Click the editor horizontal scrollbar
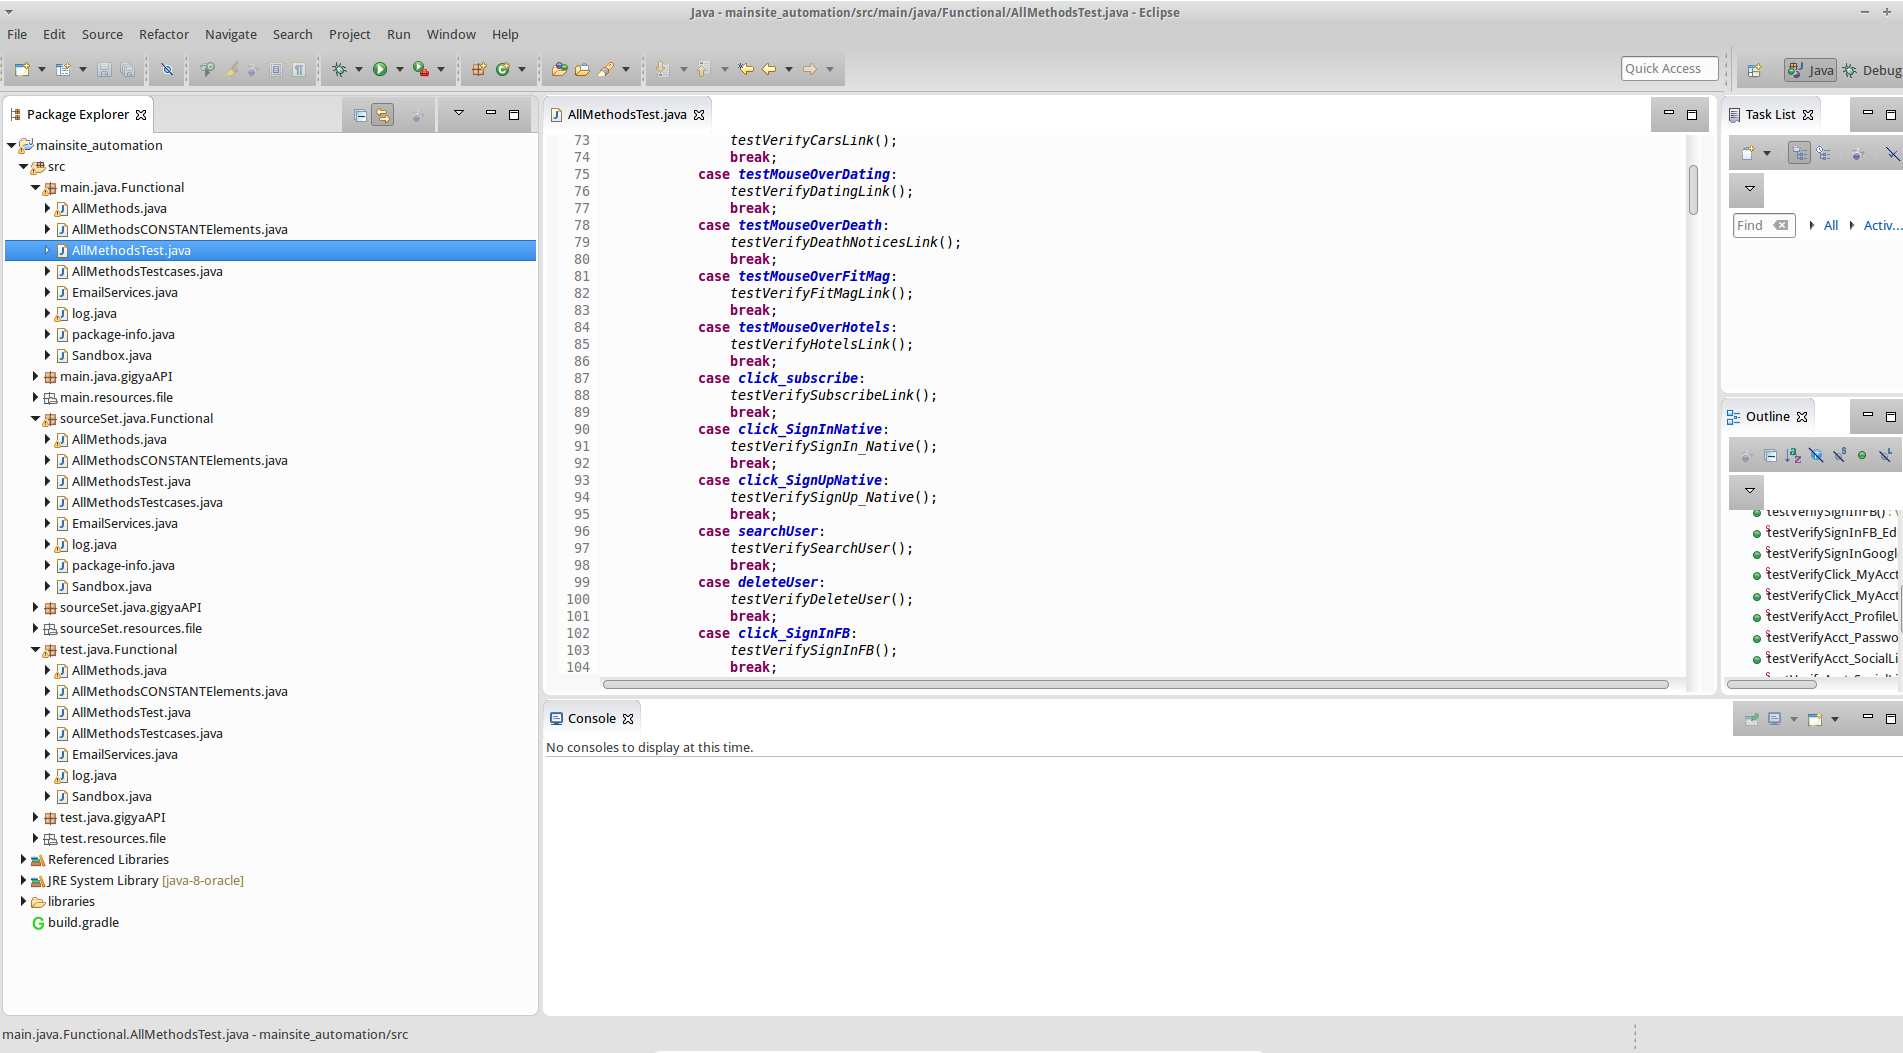Viewport: 1903px width, 1053px height. (x=1134, y=685)
